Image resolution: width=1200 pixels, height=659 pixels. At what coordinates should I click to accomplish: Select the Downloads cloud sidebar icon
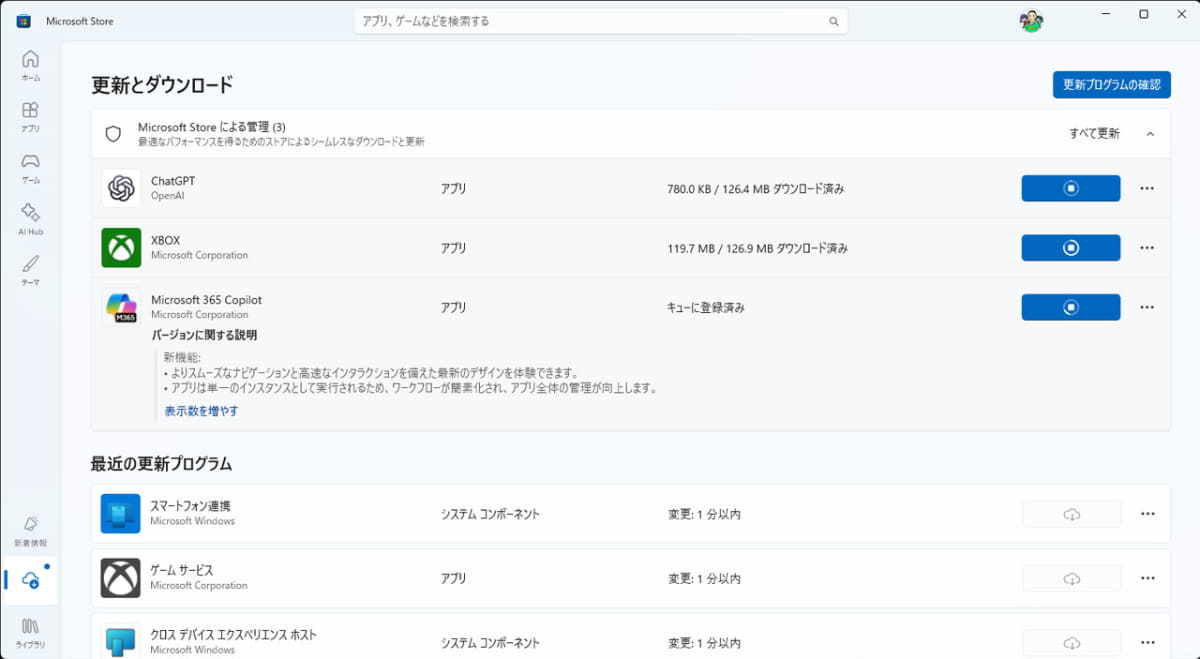point(30,581)
